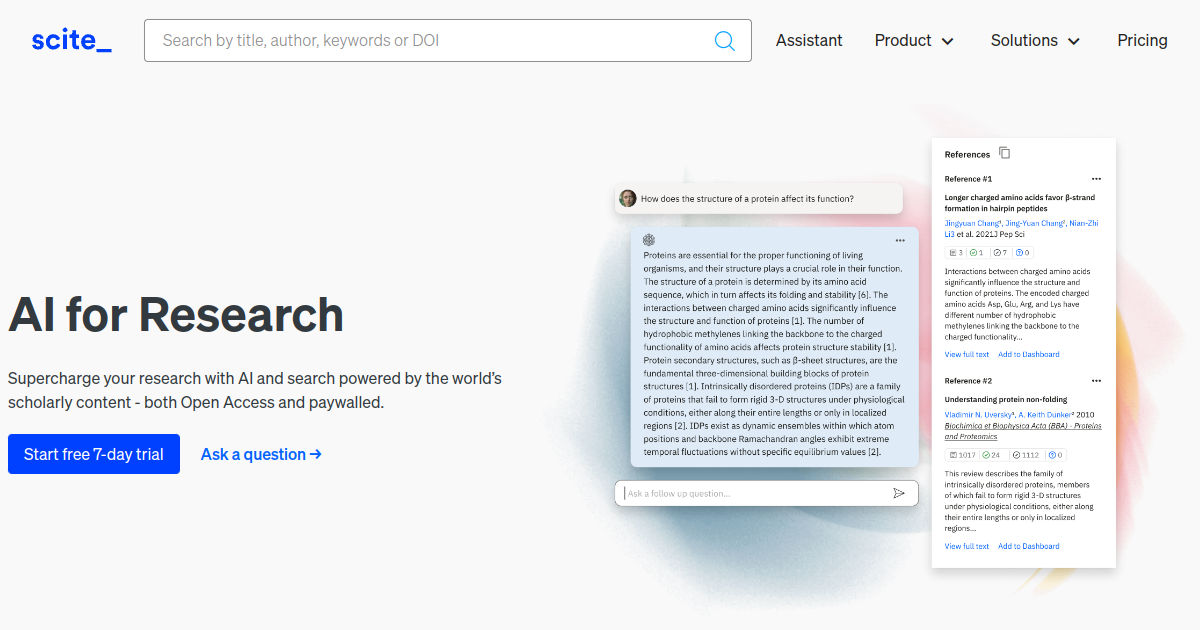Screen dimensions: 1200x630
Task: Click Reference #1 citation count of 3
Action: click(956, 253)
